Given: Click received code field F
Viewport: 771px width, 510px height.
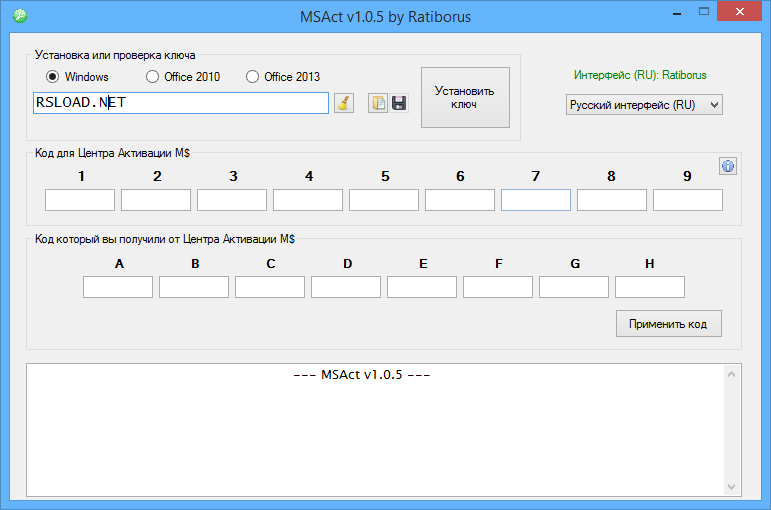Looking at the screenshot, I should pyautogui.click(x=498, y=287).
